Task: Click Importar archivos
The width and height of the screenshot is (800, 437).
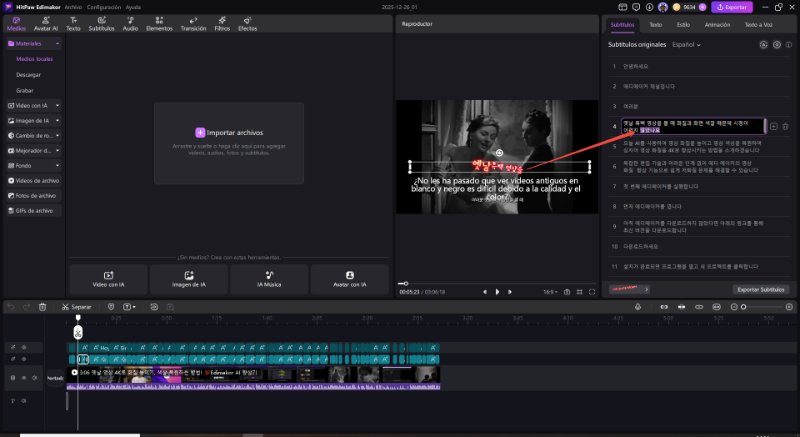Action: tap(229, 133)
